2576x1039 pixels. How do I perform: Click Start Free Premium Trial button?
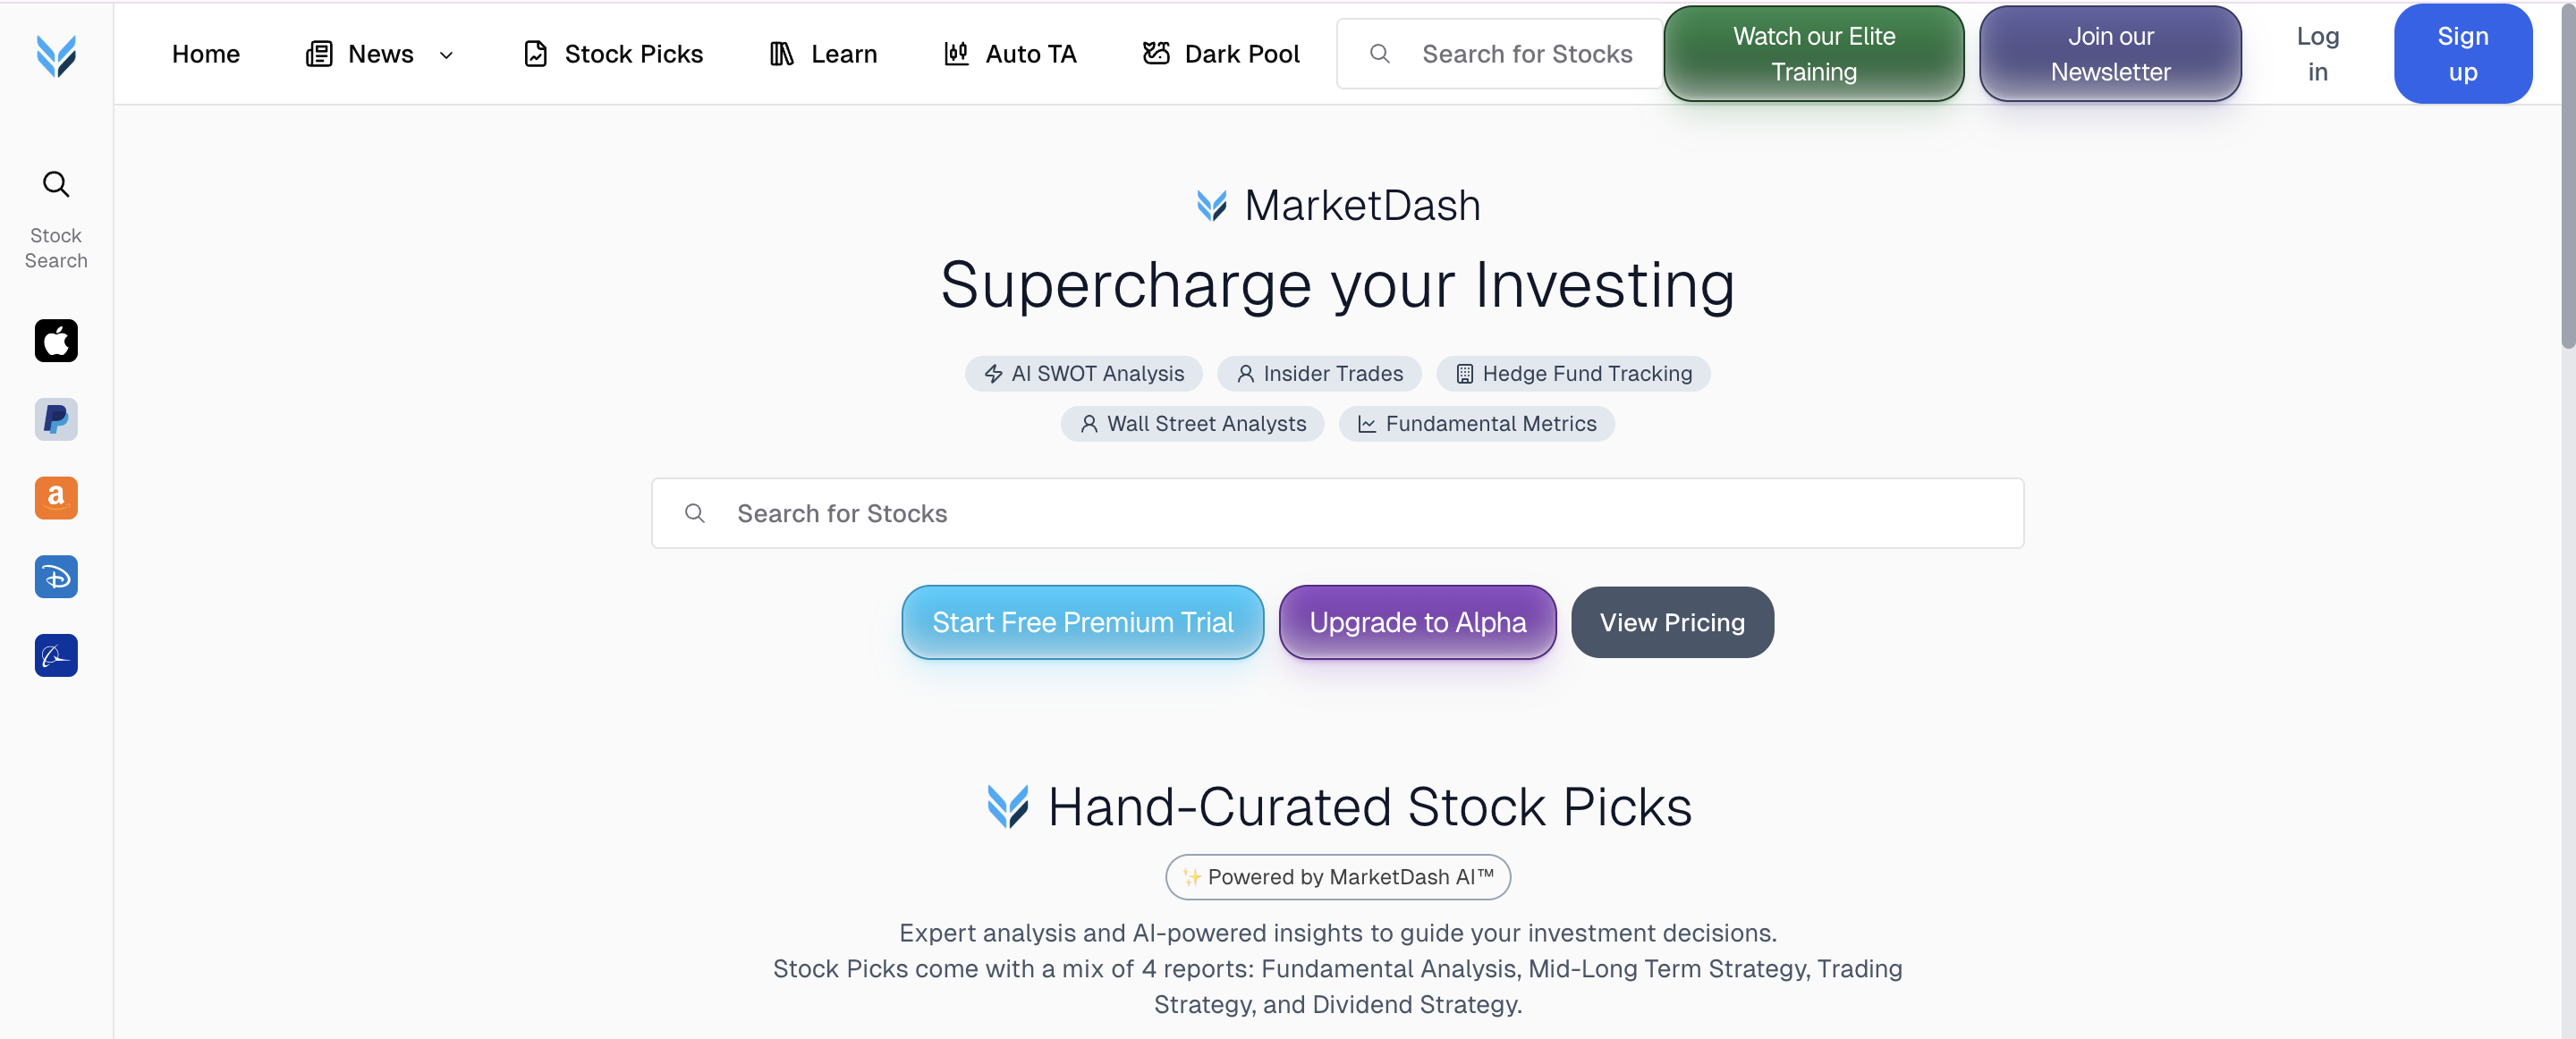point(1082,622)
